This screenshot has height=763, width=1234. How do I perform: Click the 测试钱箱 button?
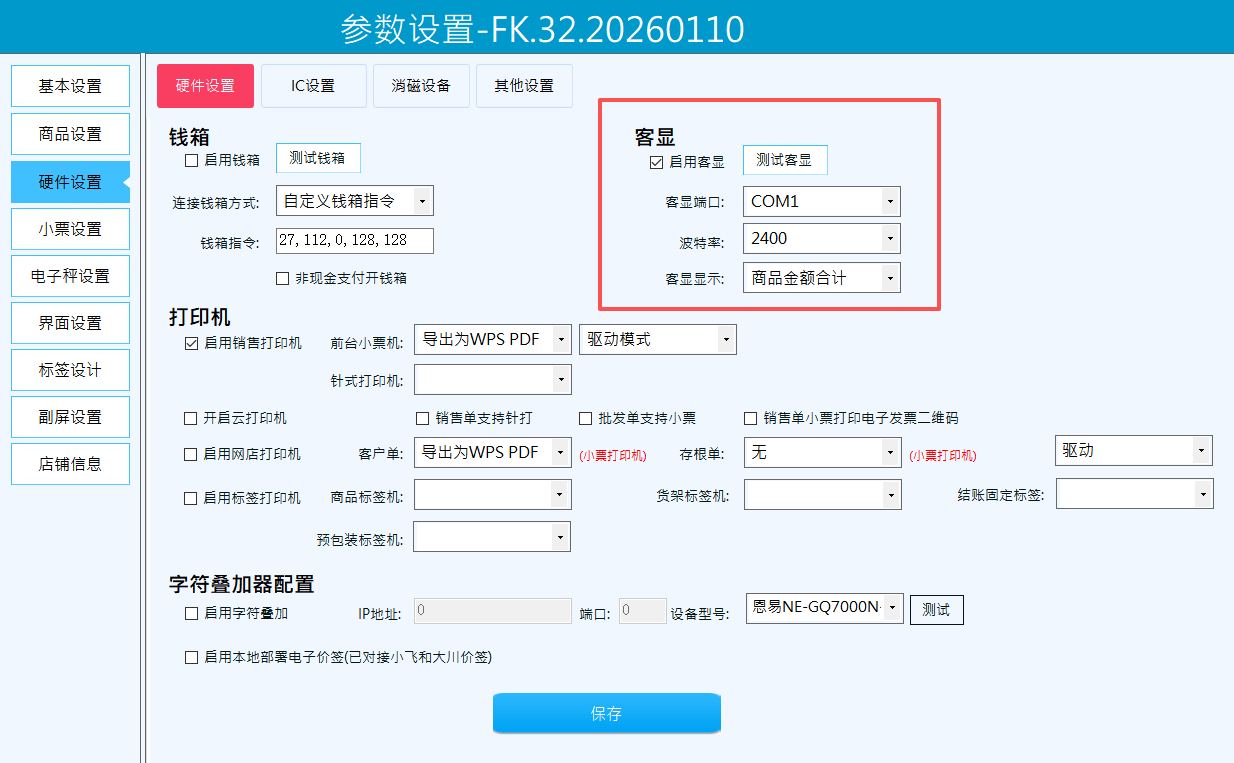pos(318,159)
